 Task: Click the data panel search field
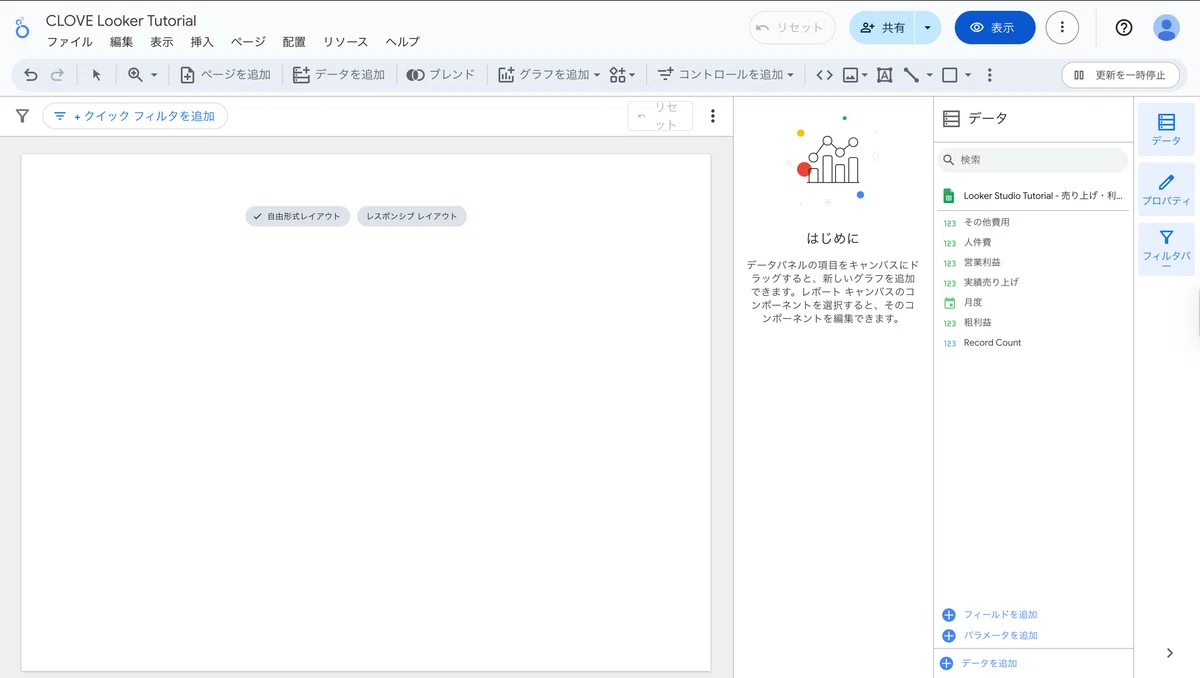[1033, 160]
